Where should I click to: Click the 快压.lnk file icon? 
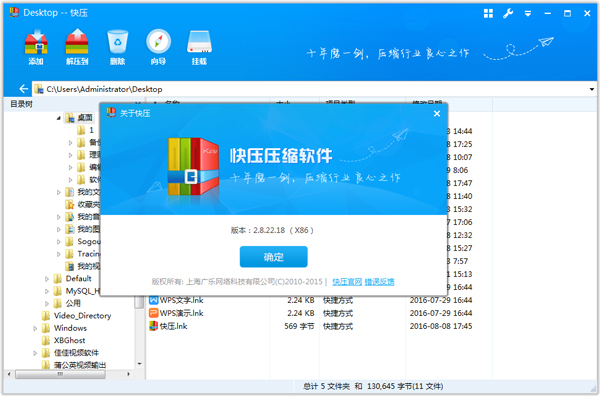[153, 326]
